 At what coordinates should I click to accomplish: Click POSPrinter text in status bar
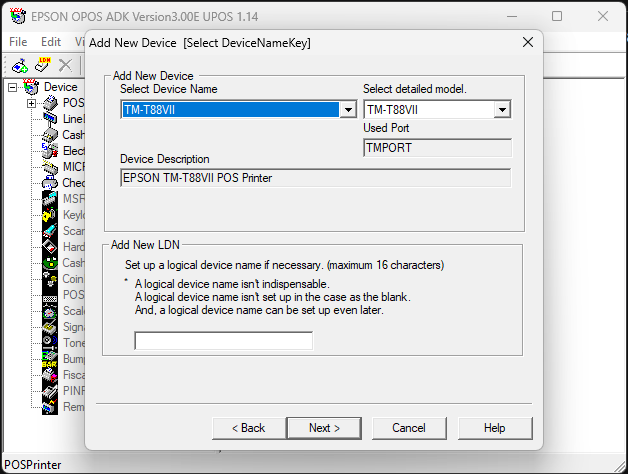click(x=33, y=465)
